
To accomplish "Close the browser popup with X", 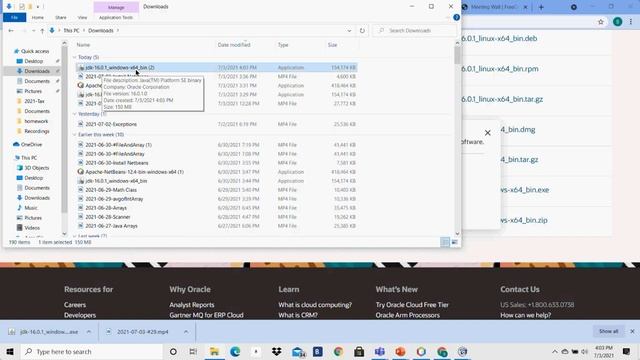I will (487, 133).
